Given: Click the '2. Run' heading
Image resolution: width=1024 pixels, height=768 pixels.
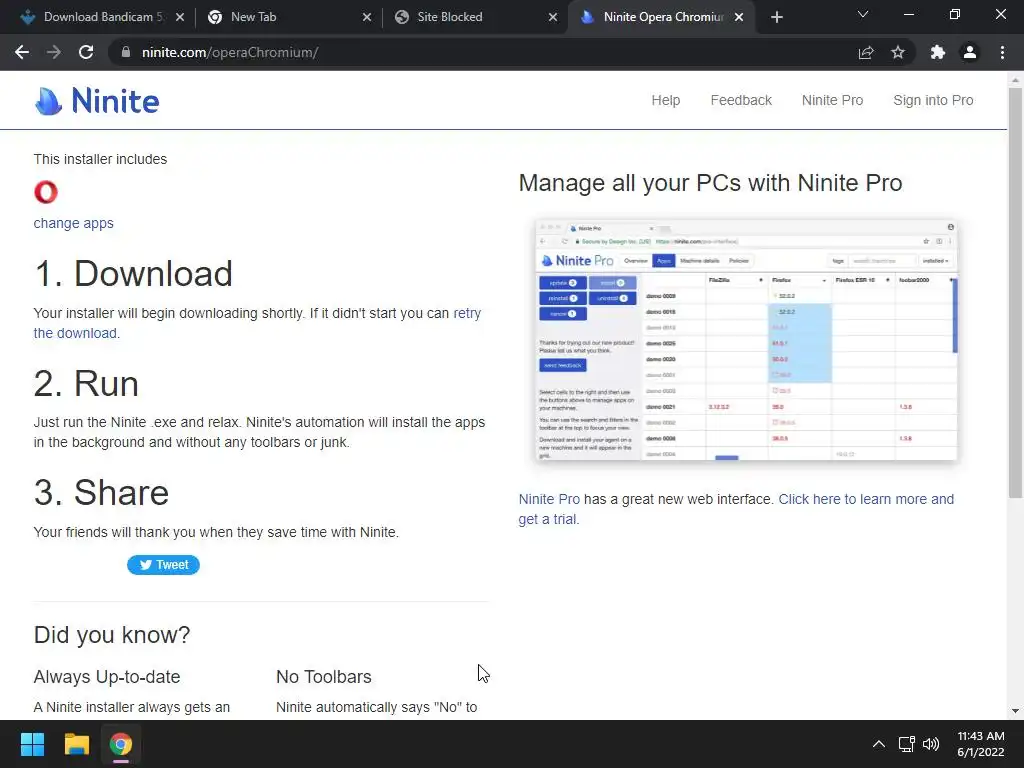Looking at the screenshot, I should (86, 383).
